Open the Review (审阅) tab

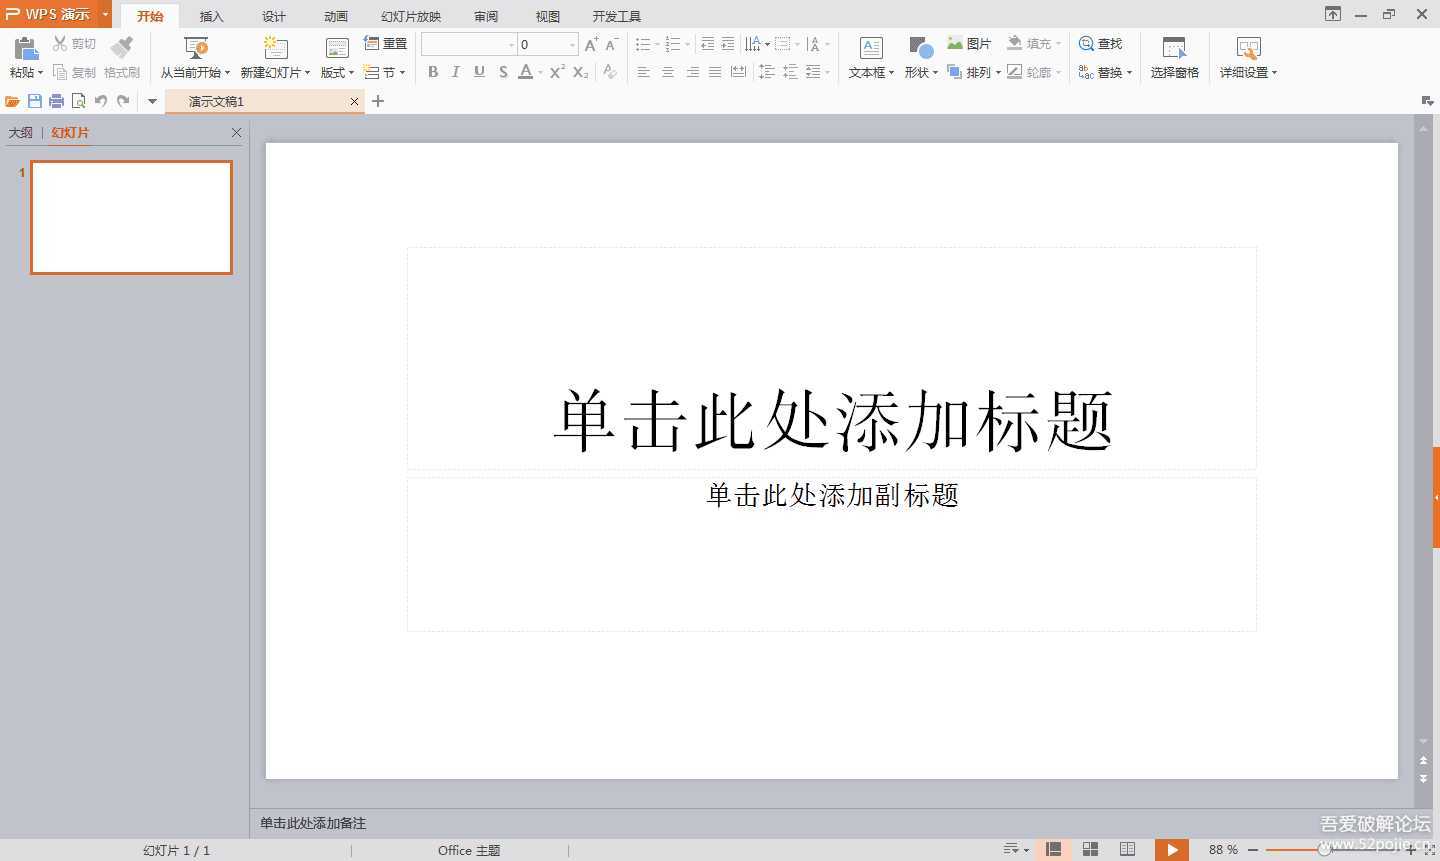pos(486,16)
